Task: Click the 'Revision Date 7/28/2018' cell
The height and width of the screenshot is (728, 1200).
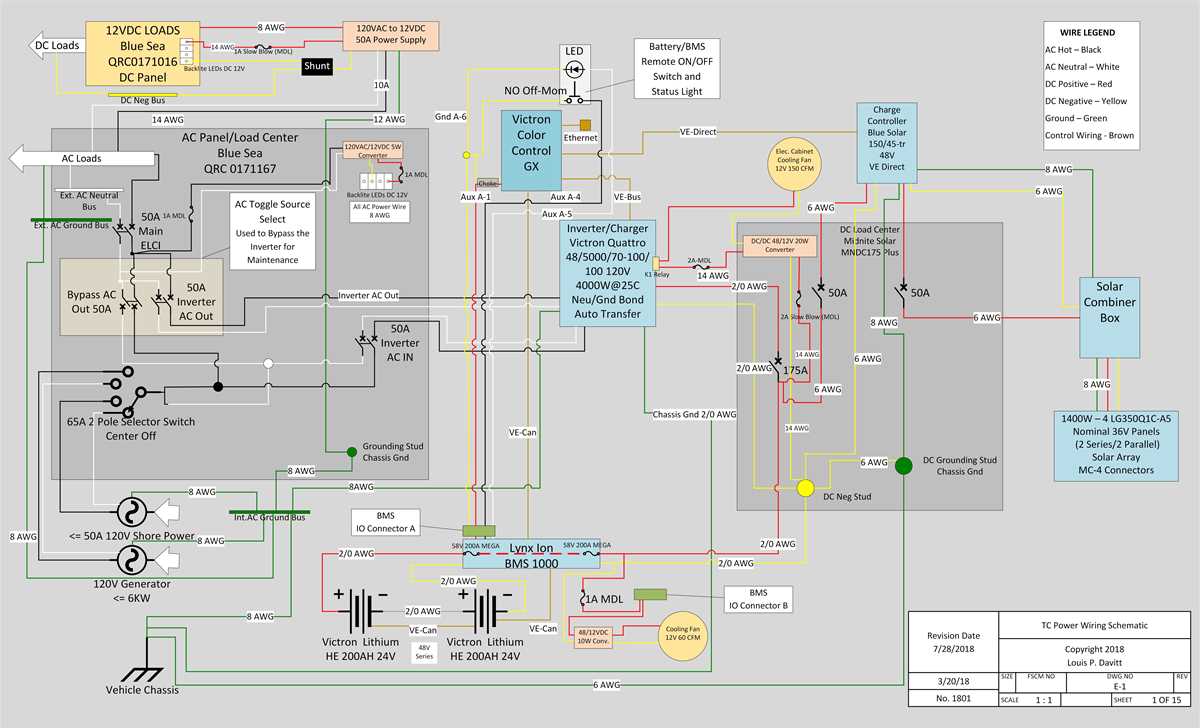Action: tap(953, 642)
